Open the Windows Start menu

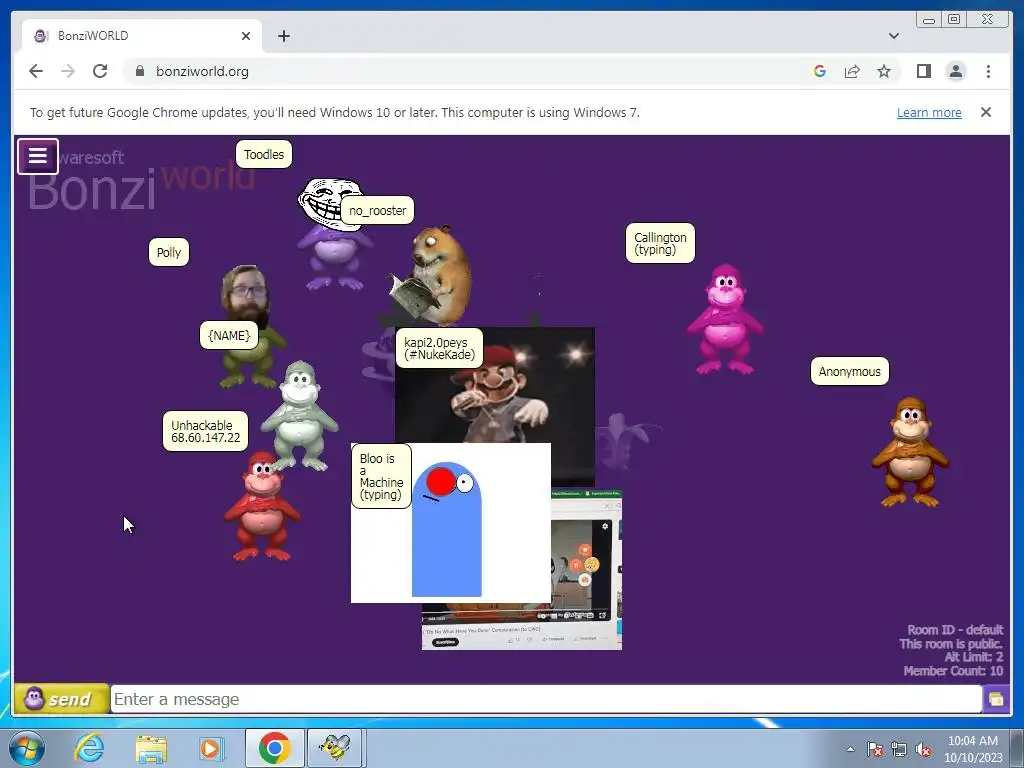click(25, 748)
